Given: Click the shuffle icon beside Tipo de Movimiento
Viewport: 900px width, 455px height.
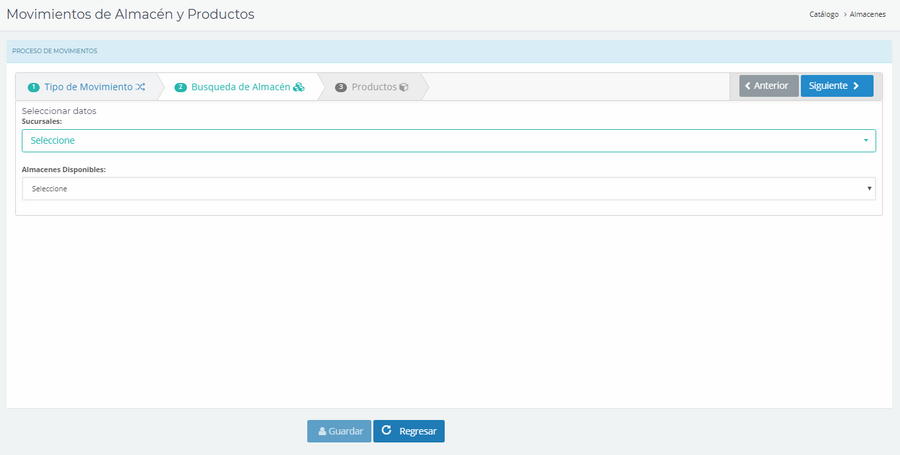Looking at the screenshot, I should tap(141, 87).
